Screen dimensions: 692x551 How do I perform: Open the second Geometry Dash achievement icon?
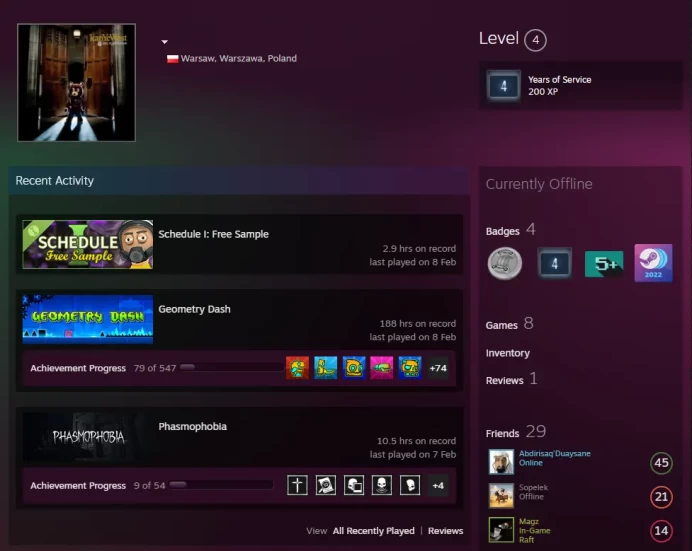tap(326, 368)
